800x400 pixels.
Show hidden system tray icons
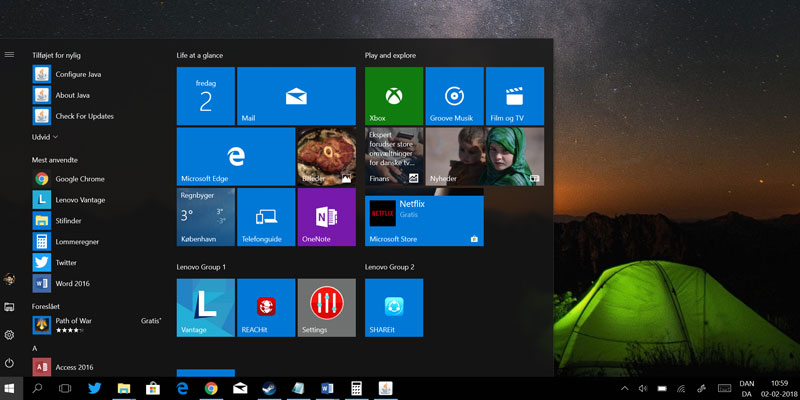624,389
